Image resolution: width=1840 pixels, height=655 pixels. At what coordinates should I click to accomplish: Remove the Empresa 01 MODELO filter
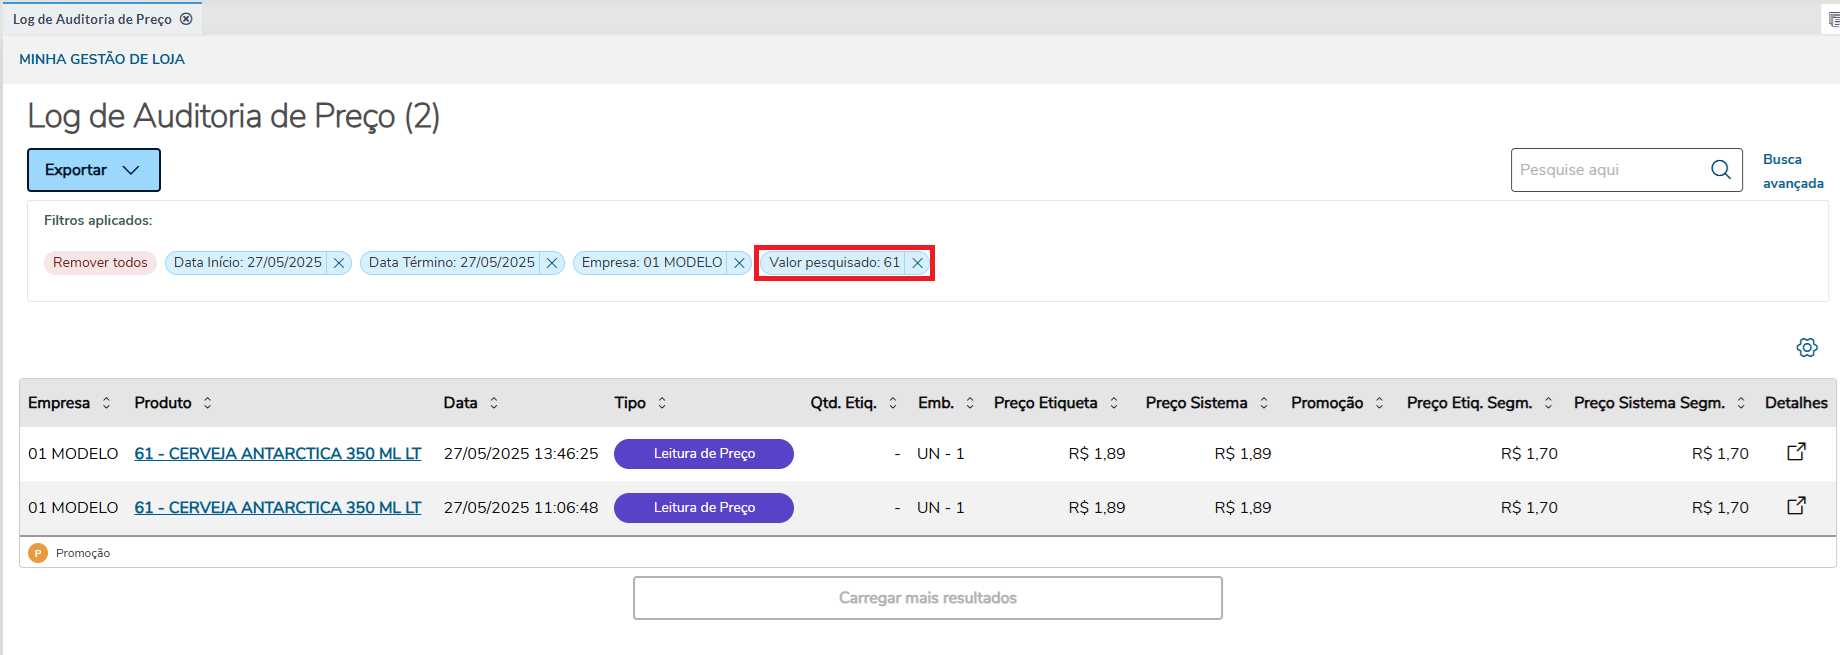tap(739, 263)
